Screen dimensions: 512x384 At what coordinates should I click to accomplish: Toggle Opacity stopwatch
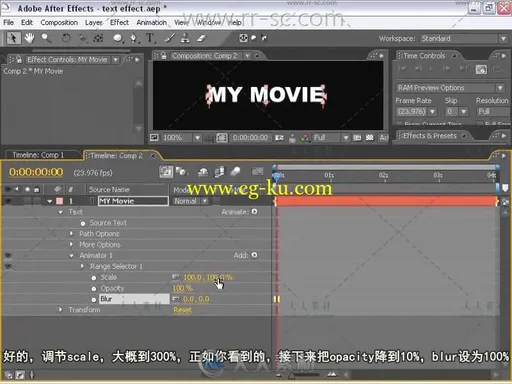pyautogui.click(x=94, y=289)
